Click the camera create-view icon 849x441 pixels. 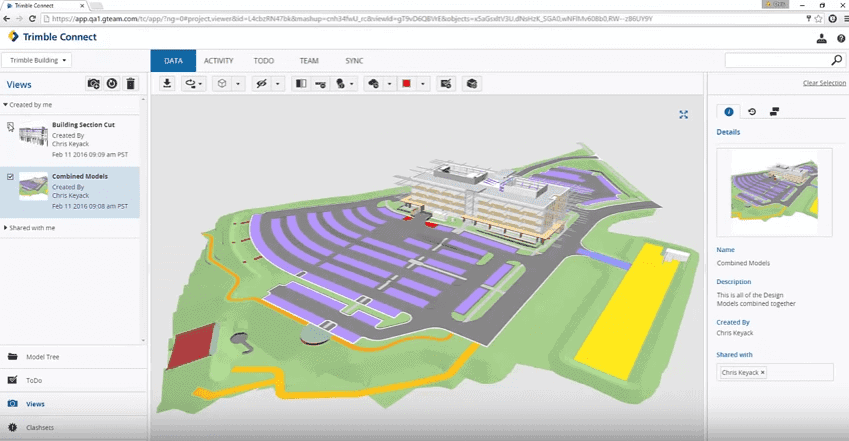[x=94, y=83]
